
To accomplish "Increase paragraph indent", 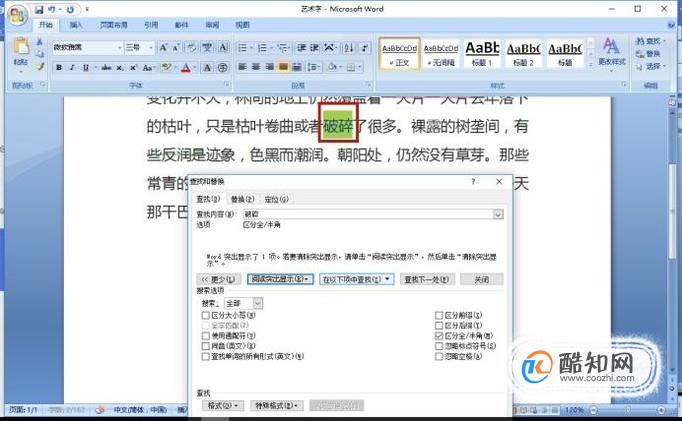I will click(314, 47).
